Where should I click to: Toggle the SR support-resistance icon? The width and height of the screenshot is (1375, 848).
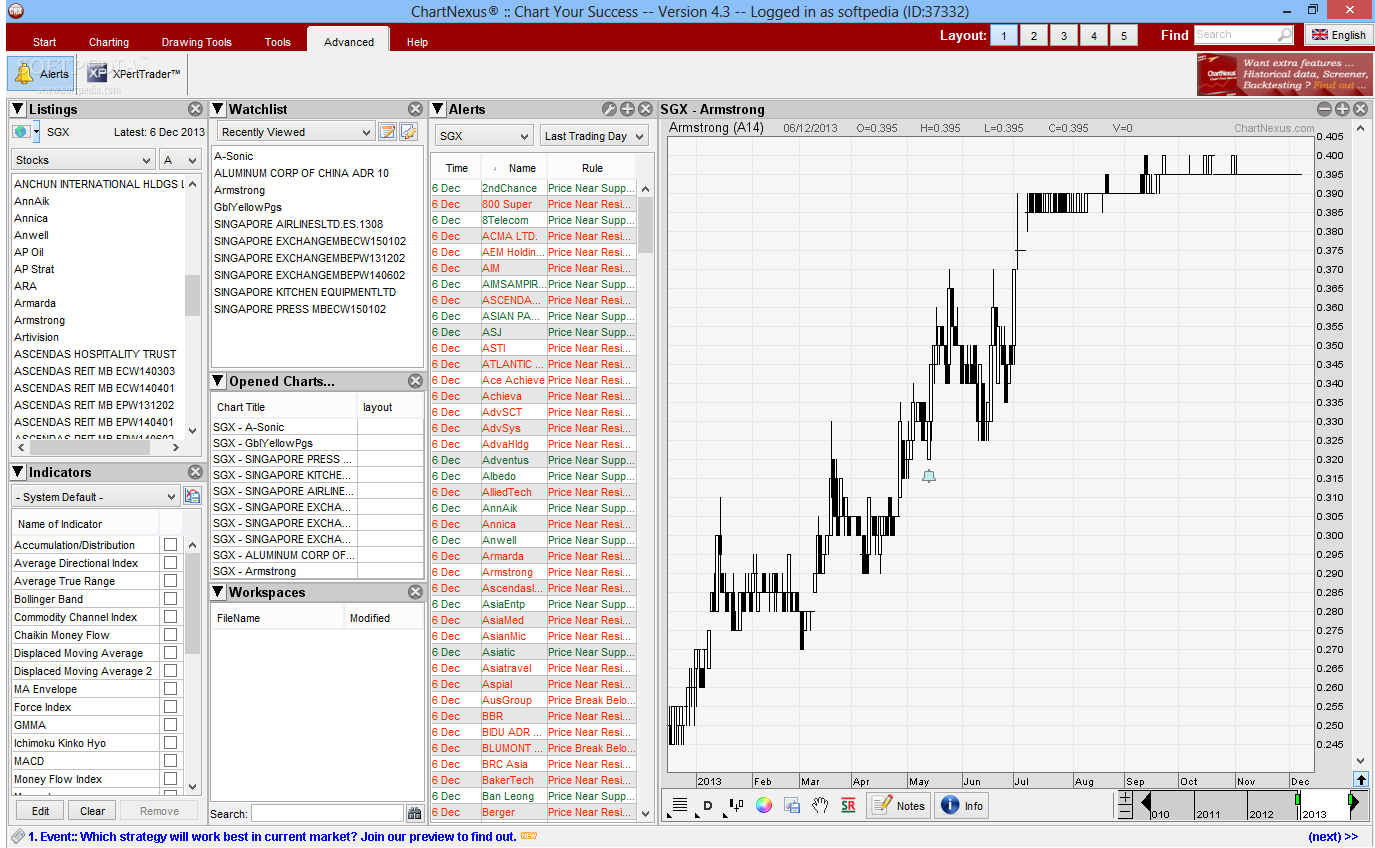point(848,805)
